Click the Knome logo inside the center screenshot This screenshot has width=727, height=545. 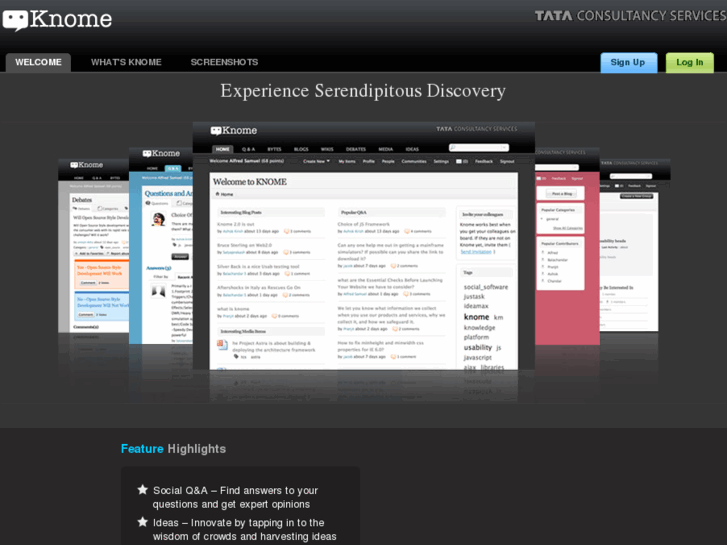tap(234, 131)
